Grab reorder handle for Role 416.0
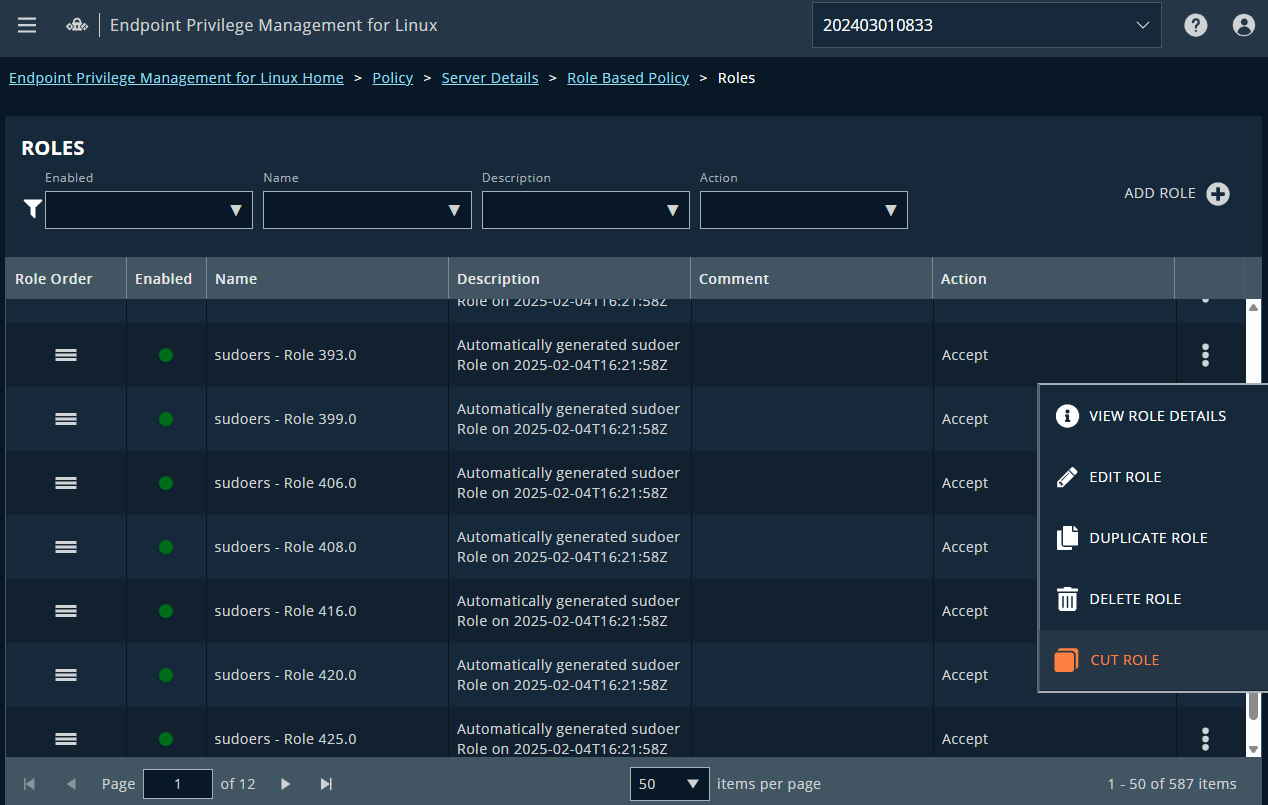 pyautogui.click(x=66, y=611)
